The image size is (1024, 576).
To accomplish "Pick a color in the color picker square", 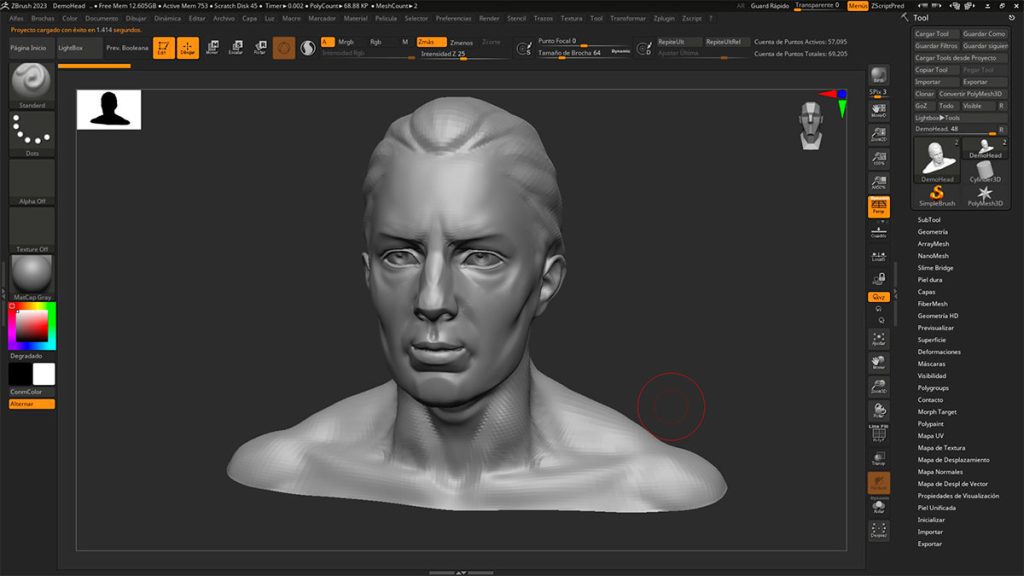I will click(x=32, y=326).
